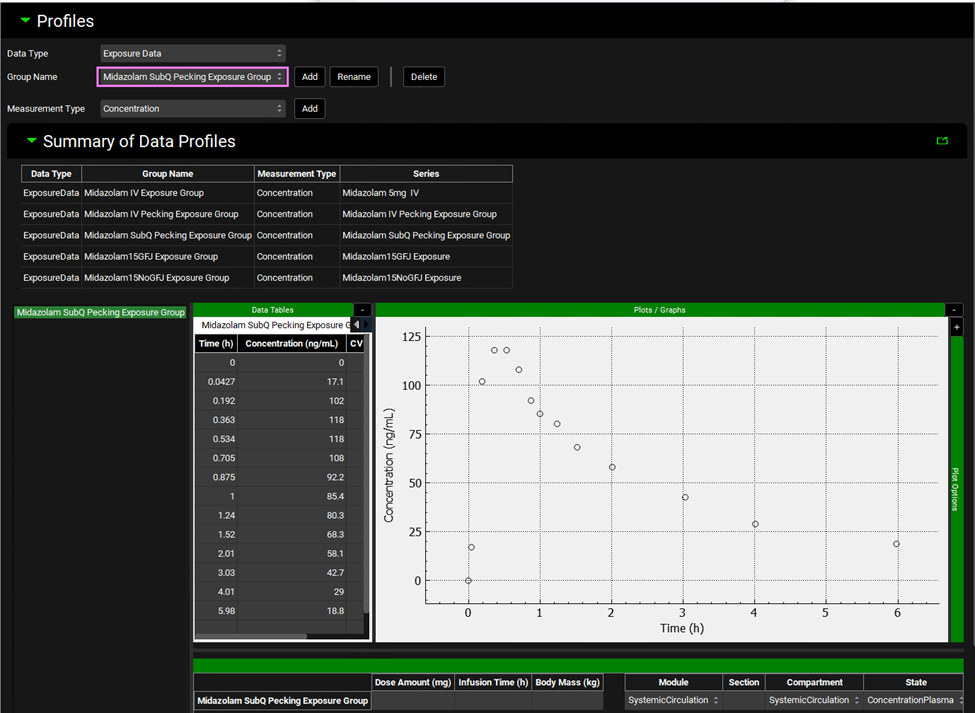This screenshot has height=713, width=975.
Task: Rename the selected exposure group
Action: coord(354,77)
